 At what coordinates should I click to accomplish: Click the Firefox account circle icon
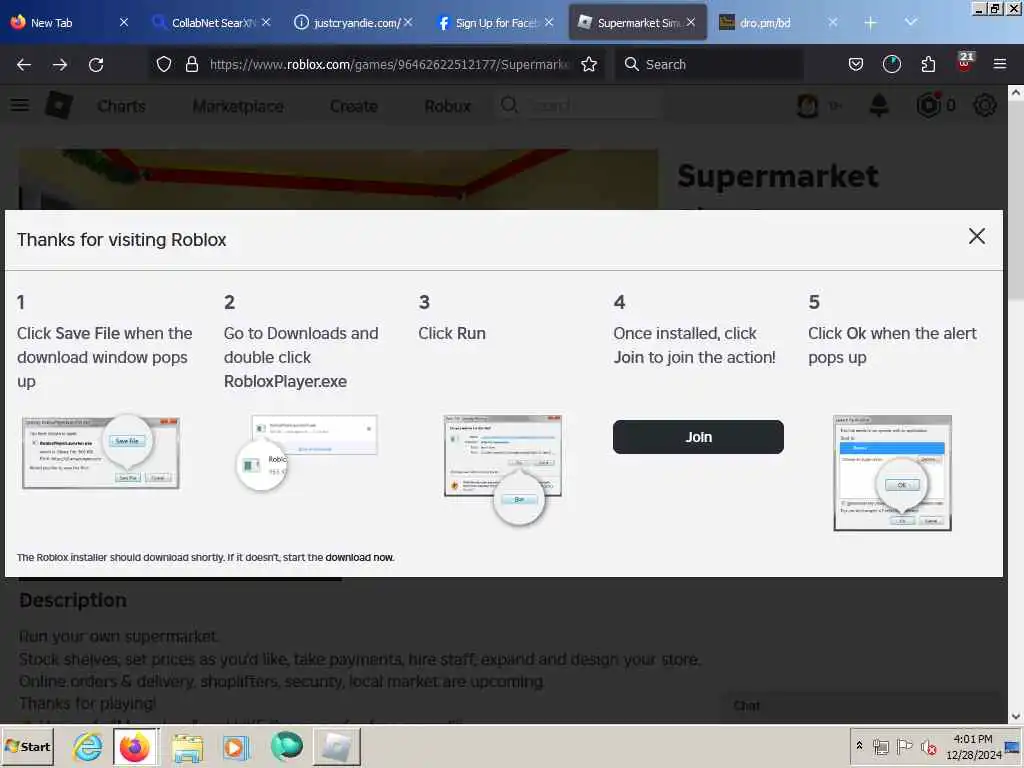[x=891, y=64]
